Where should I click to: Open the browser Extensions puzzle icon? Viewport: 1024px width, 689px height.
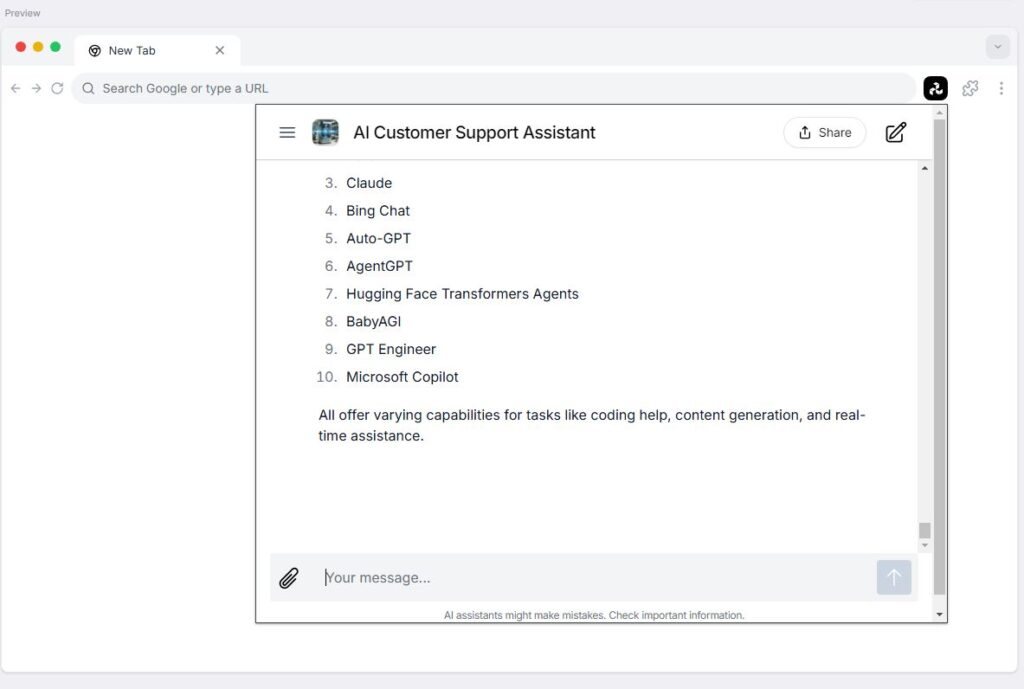tap(970, 88)
